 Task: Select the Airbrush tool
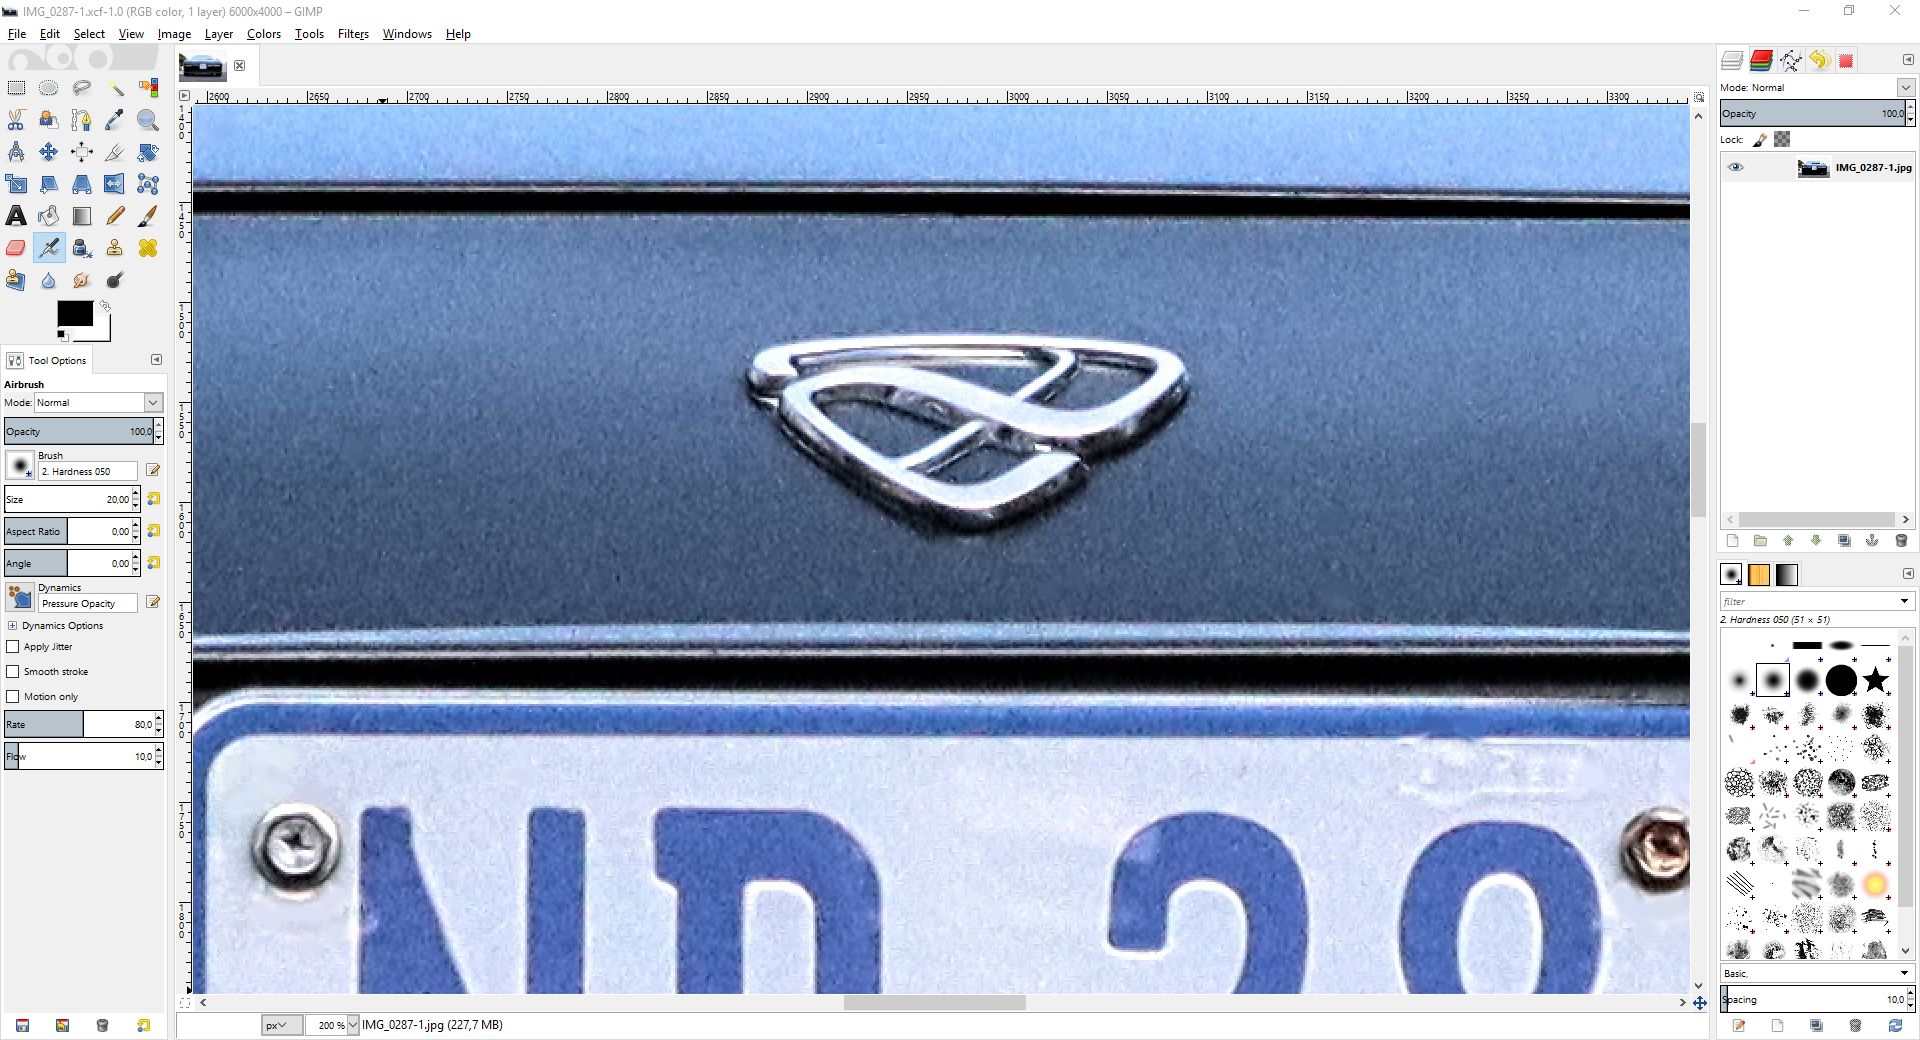pyautogui.click(x=48, y=248)
